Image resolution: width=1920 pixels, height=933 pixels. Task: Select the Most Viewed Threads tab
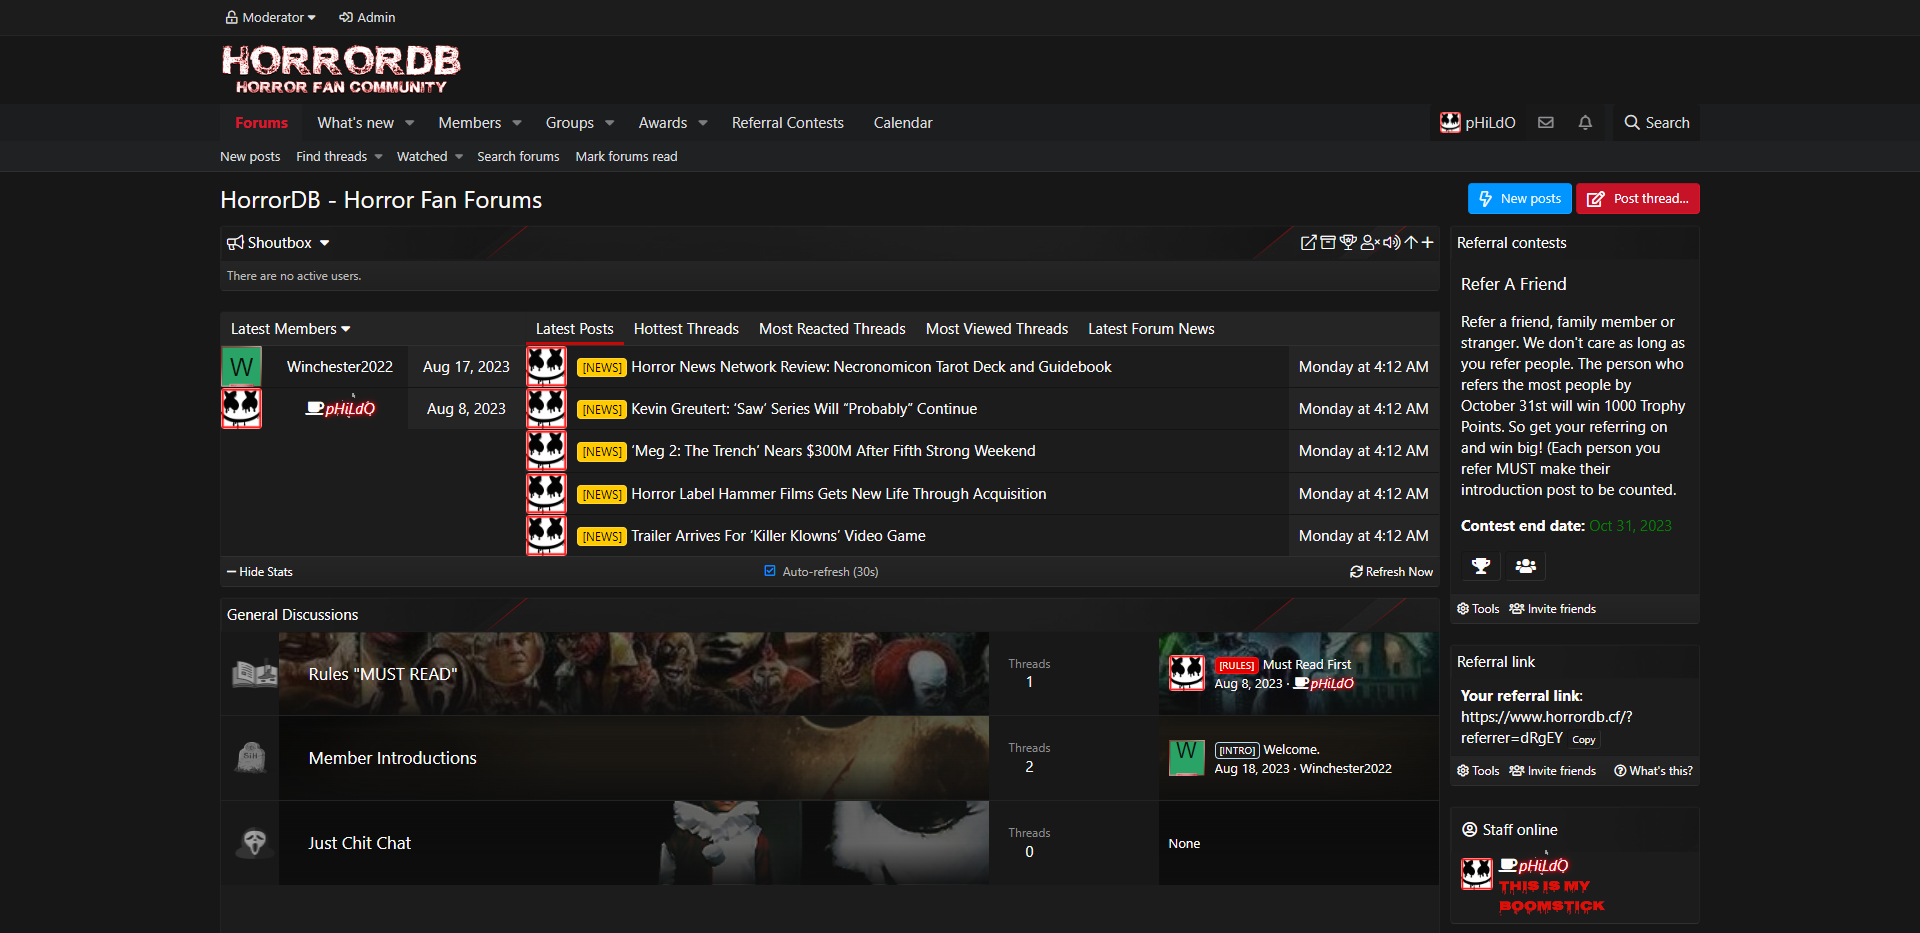tap(996, 329)
